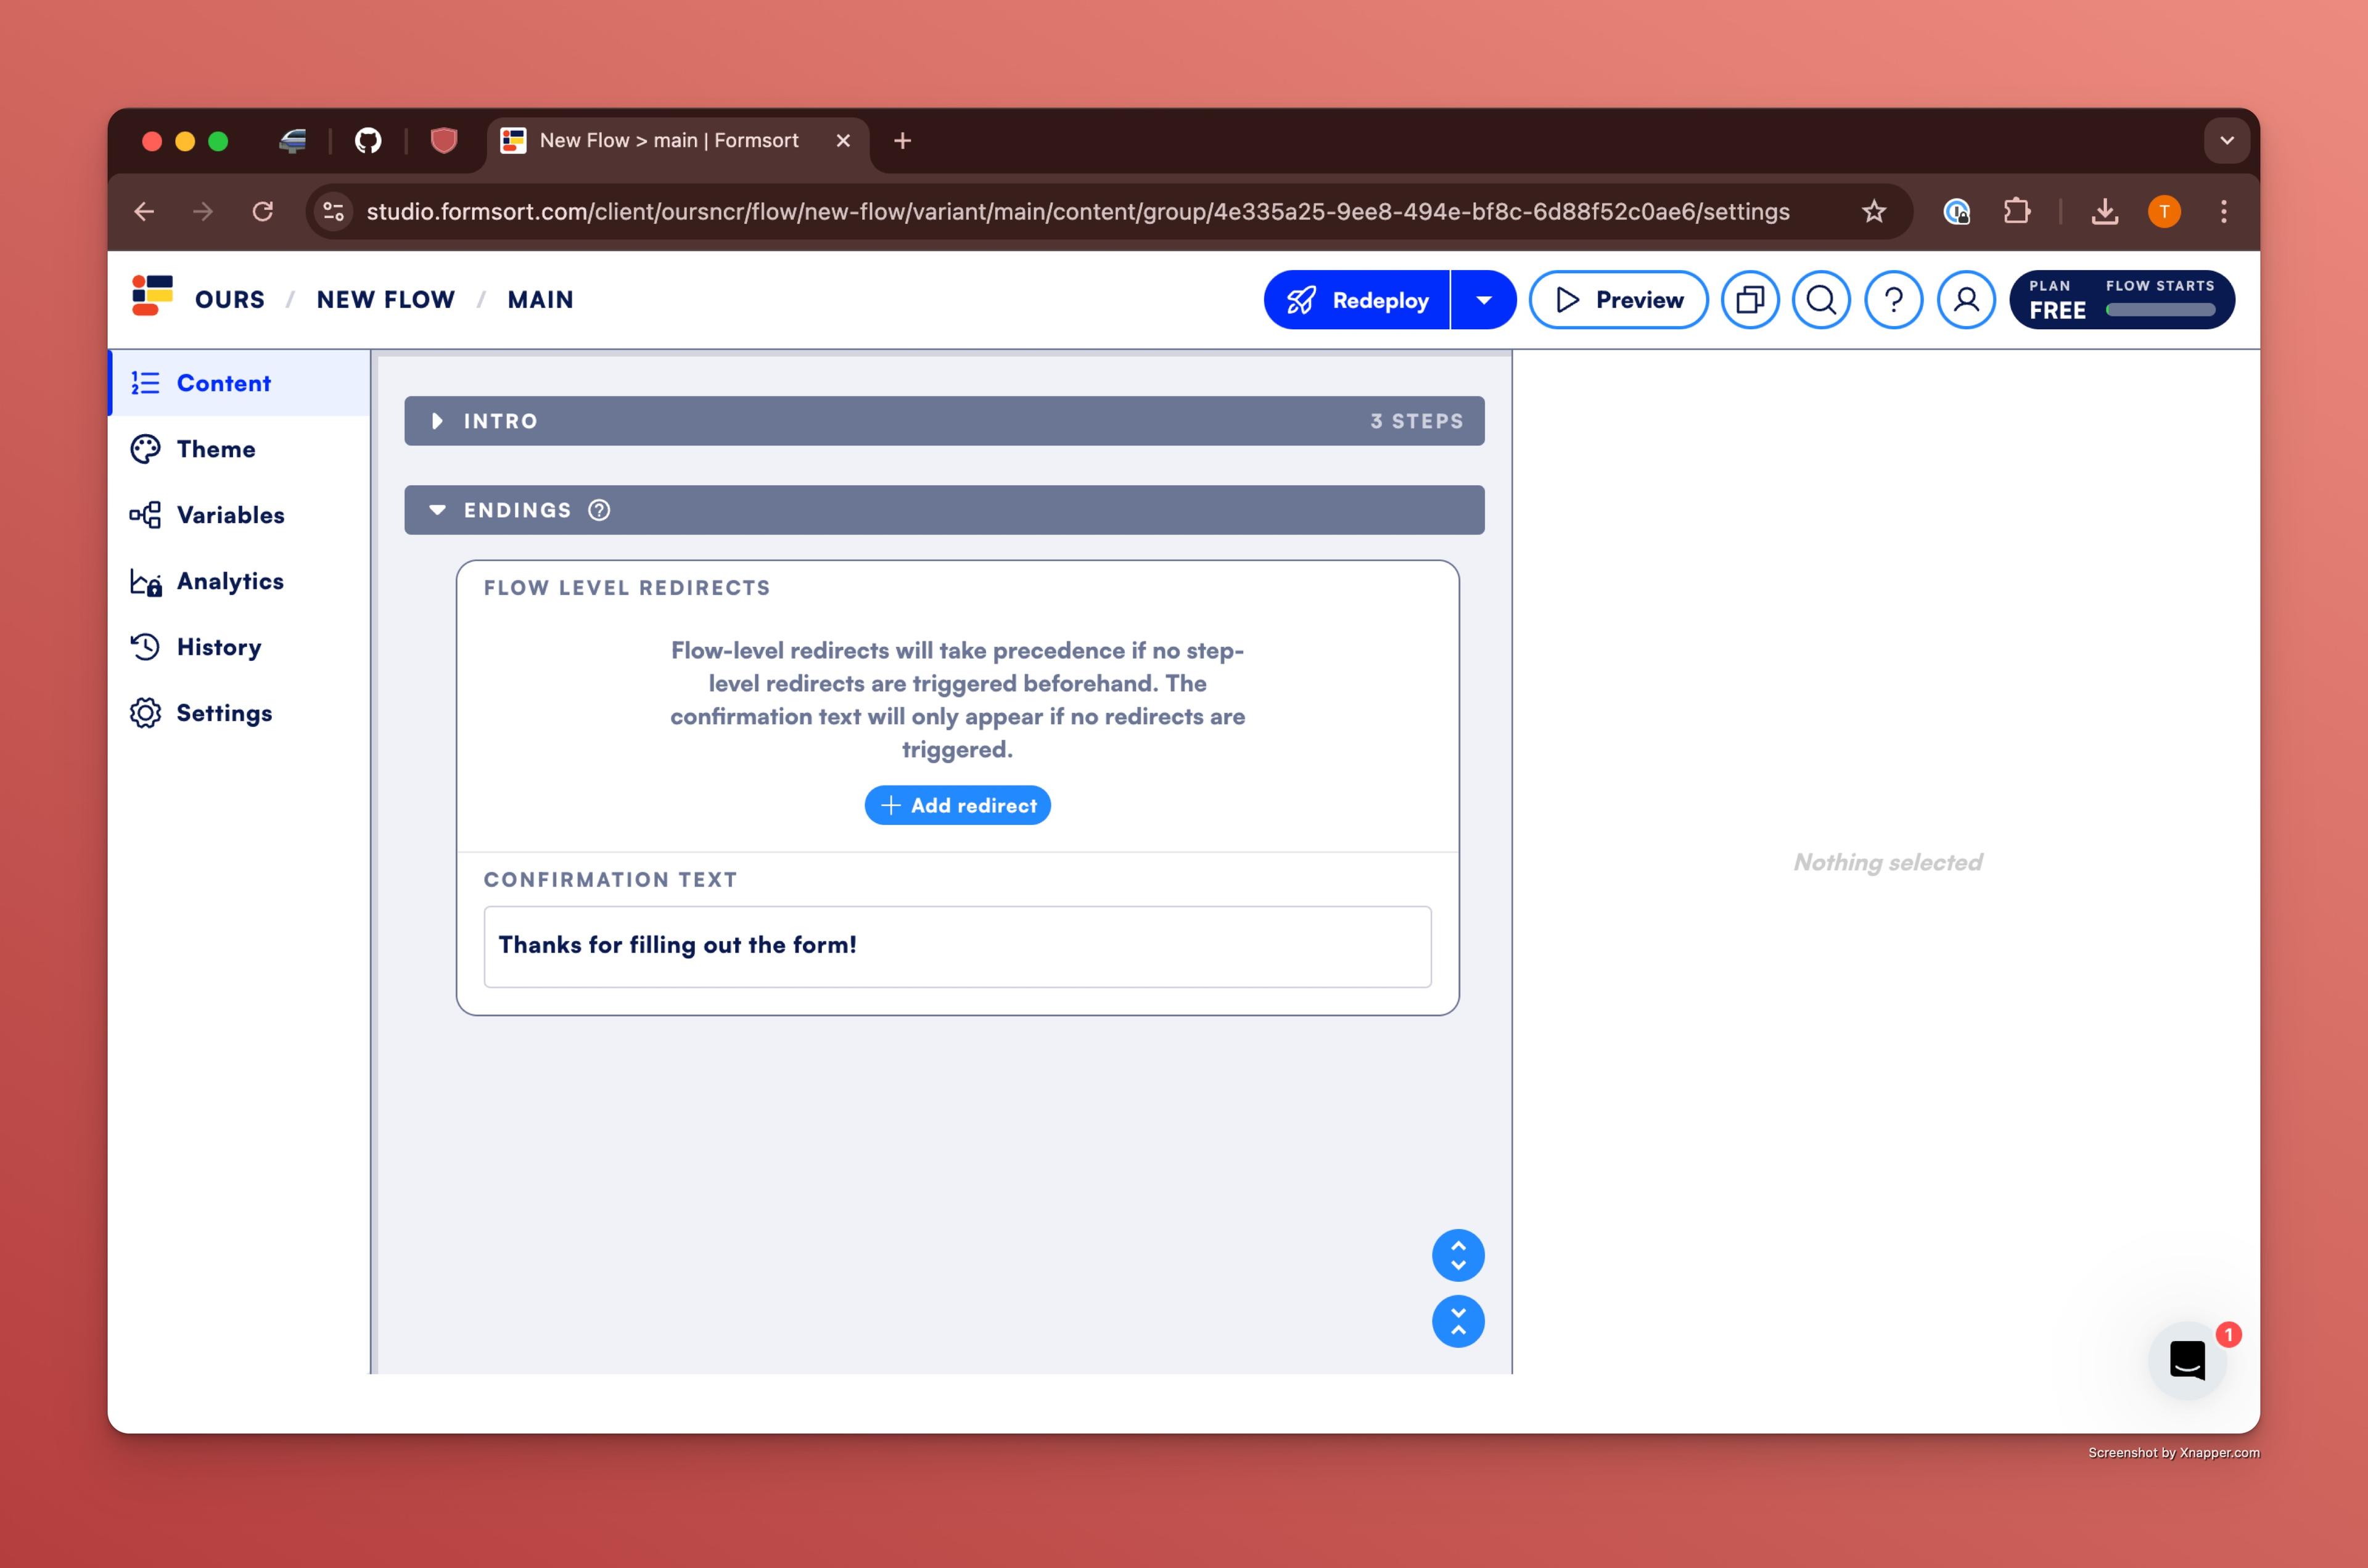Open the user account profile icon
The image size is (2368, 1568).
(x=1966, y=300)
